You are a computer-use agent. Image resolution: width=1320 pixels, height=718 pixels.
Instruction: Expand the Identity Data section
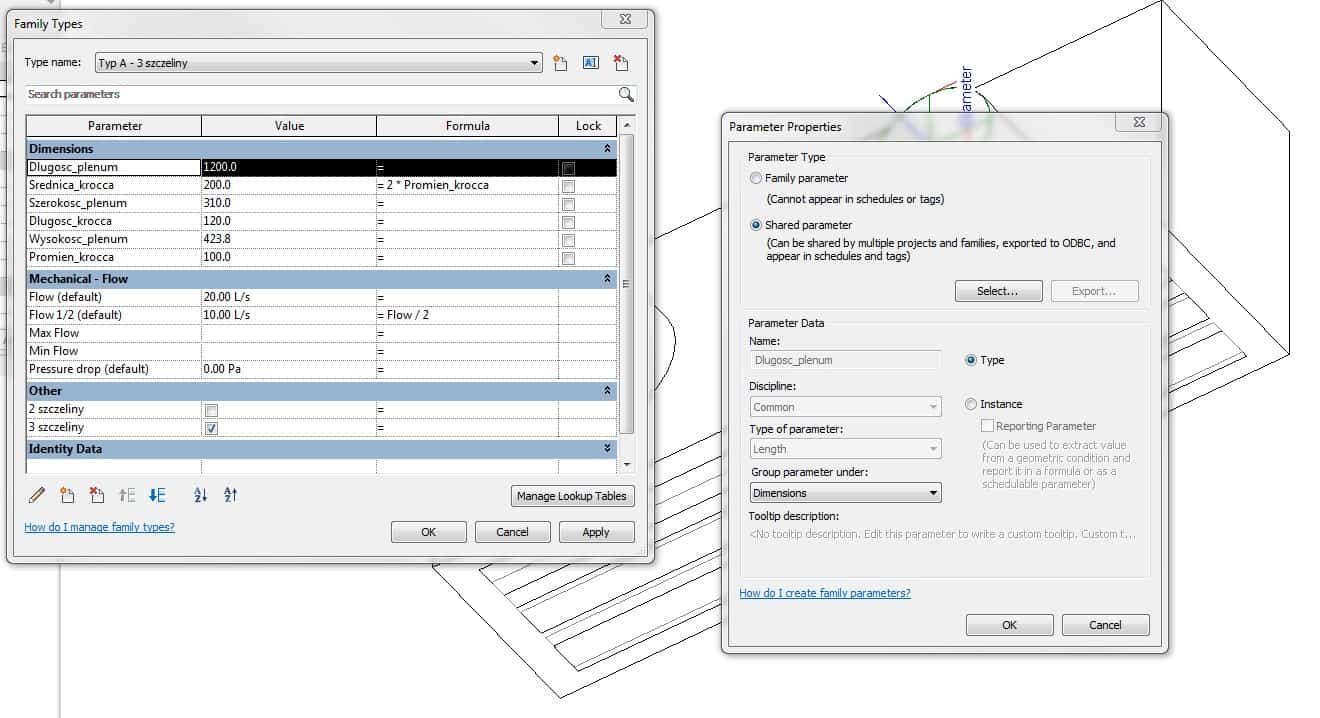(x=607, y=449)
